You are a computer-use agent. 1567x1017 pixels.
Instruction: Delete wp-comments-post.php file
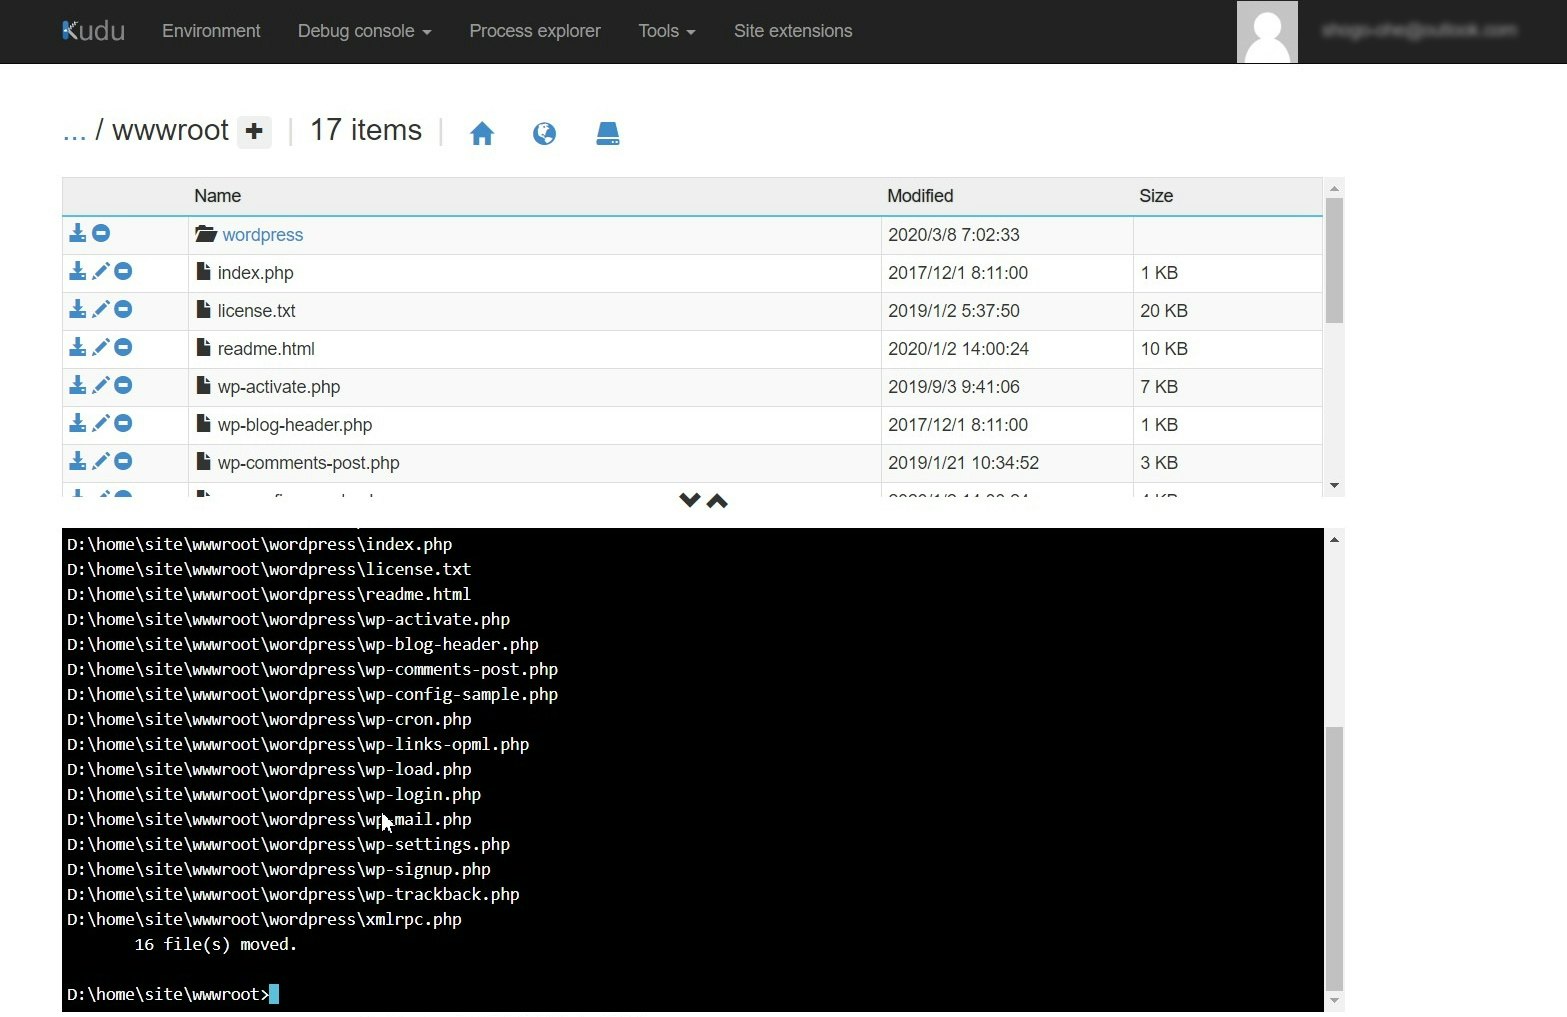tap(123, 461)
